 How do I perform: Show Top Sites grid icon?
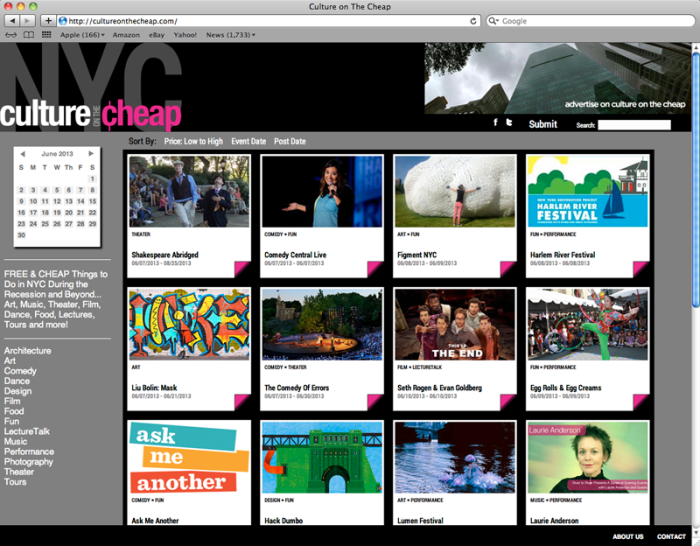tap(46, 34)
